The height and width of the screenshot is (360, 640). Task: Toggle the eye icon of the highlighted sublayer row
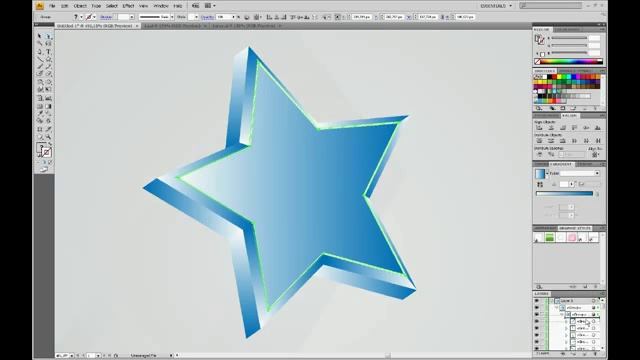537,315
